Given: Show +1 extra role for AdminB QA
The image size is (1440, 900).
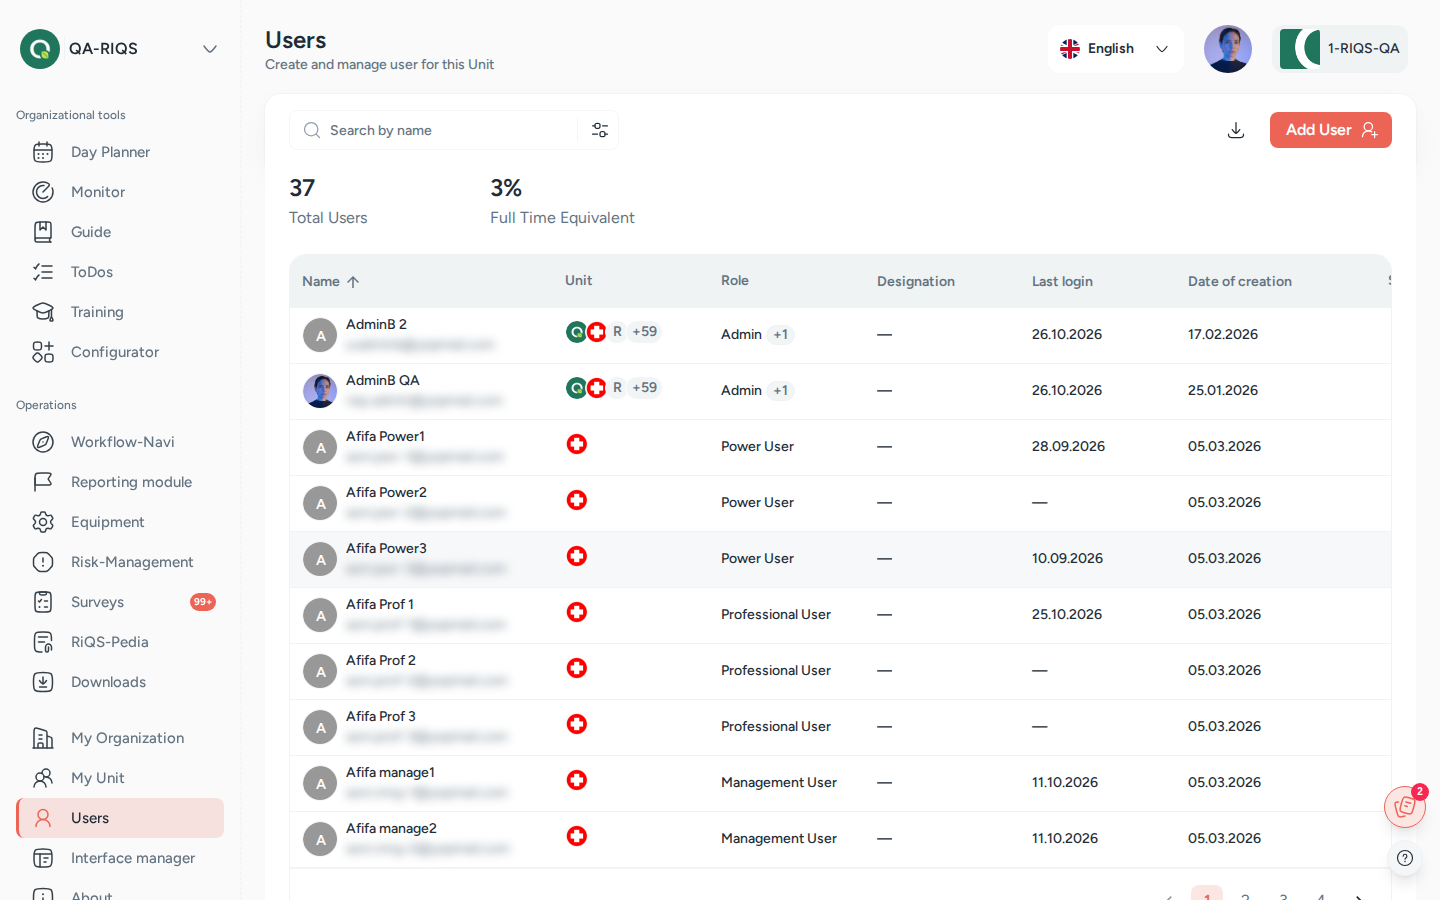Looking at the screenshot, I should click(781, 391).
